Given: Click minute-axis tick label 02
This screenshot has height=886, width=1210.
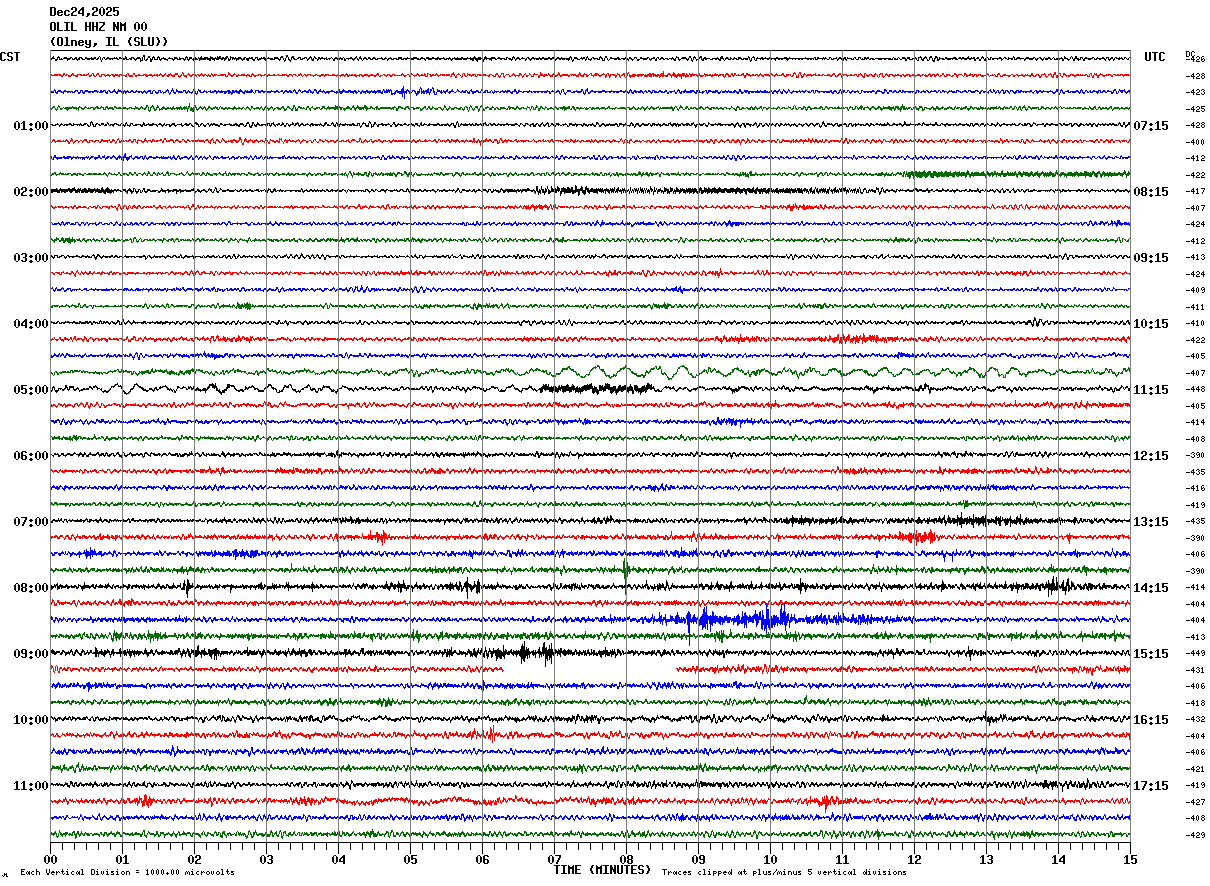Looking at the screenshot, I should 194,859.
